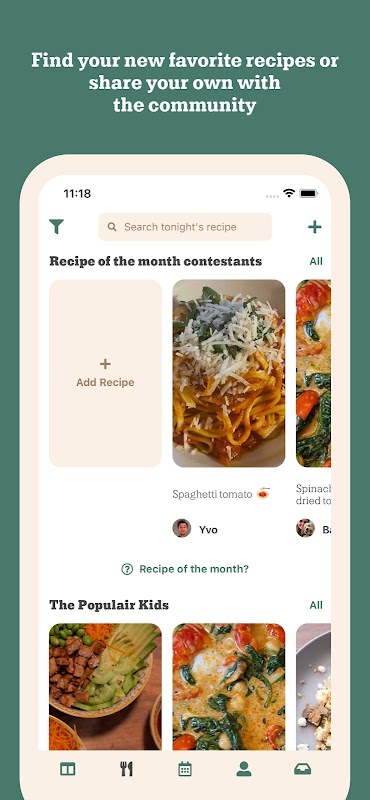Click the Search tonight's recipe field

coord(185,227)
